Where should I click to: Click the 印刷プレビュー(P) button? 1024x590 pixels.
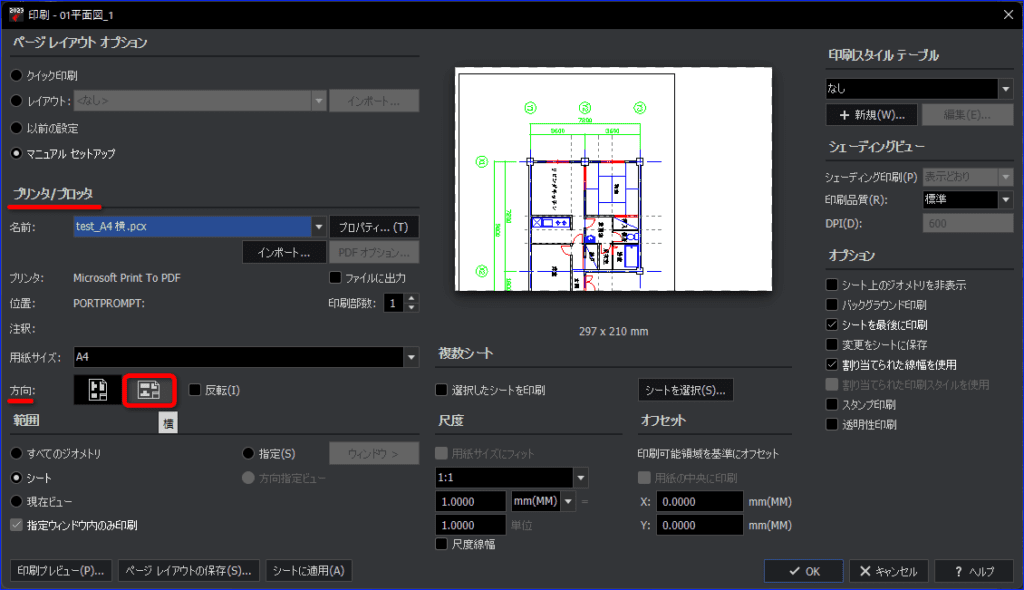coord(61,570)
